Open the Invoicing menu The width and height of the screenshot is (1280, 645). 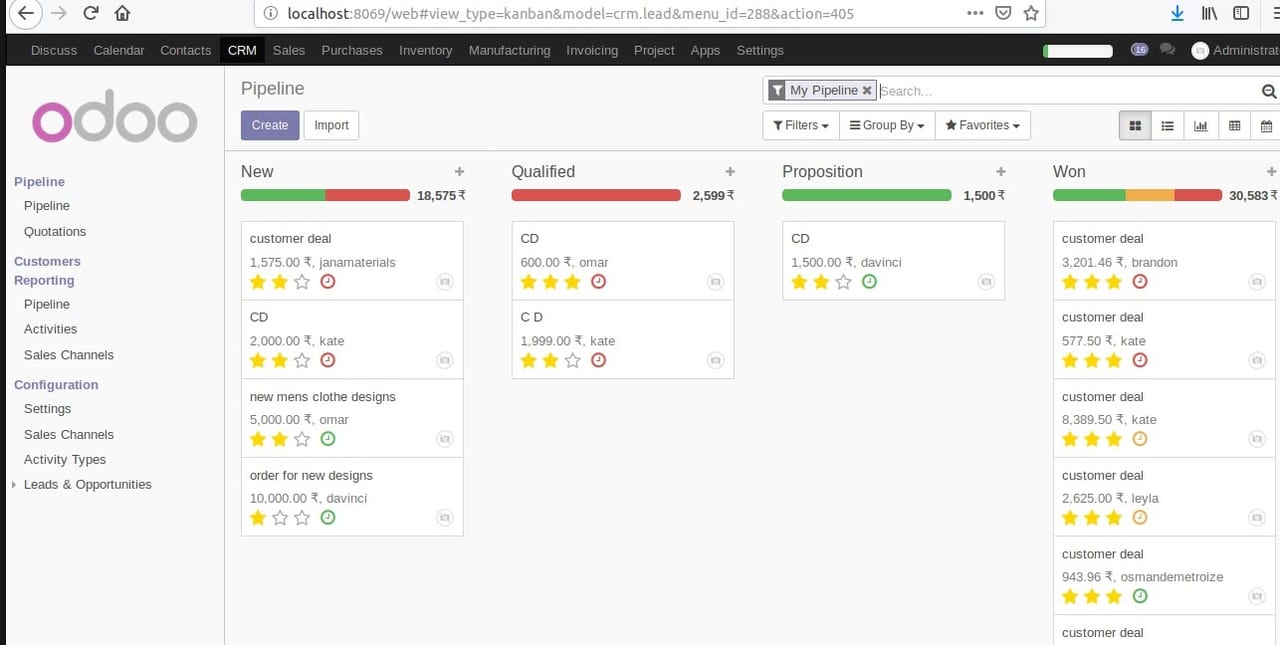pyautogui.click(x=592, y=50)
